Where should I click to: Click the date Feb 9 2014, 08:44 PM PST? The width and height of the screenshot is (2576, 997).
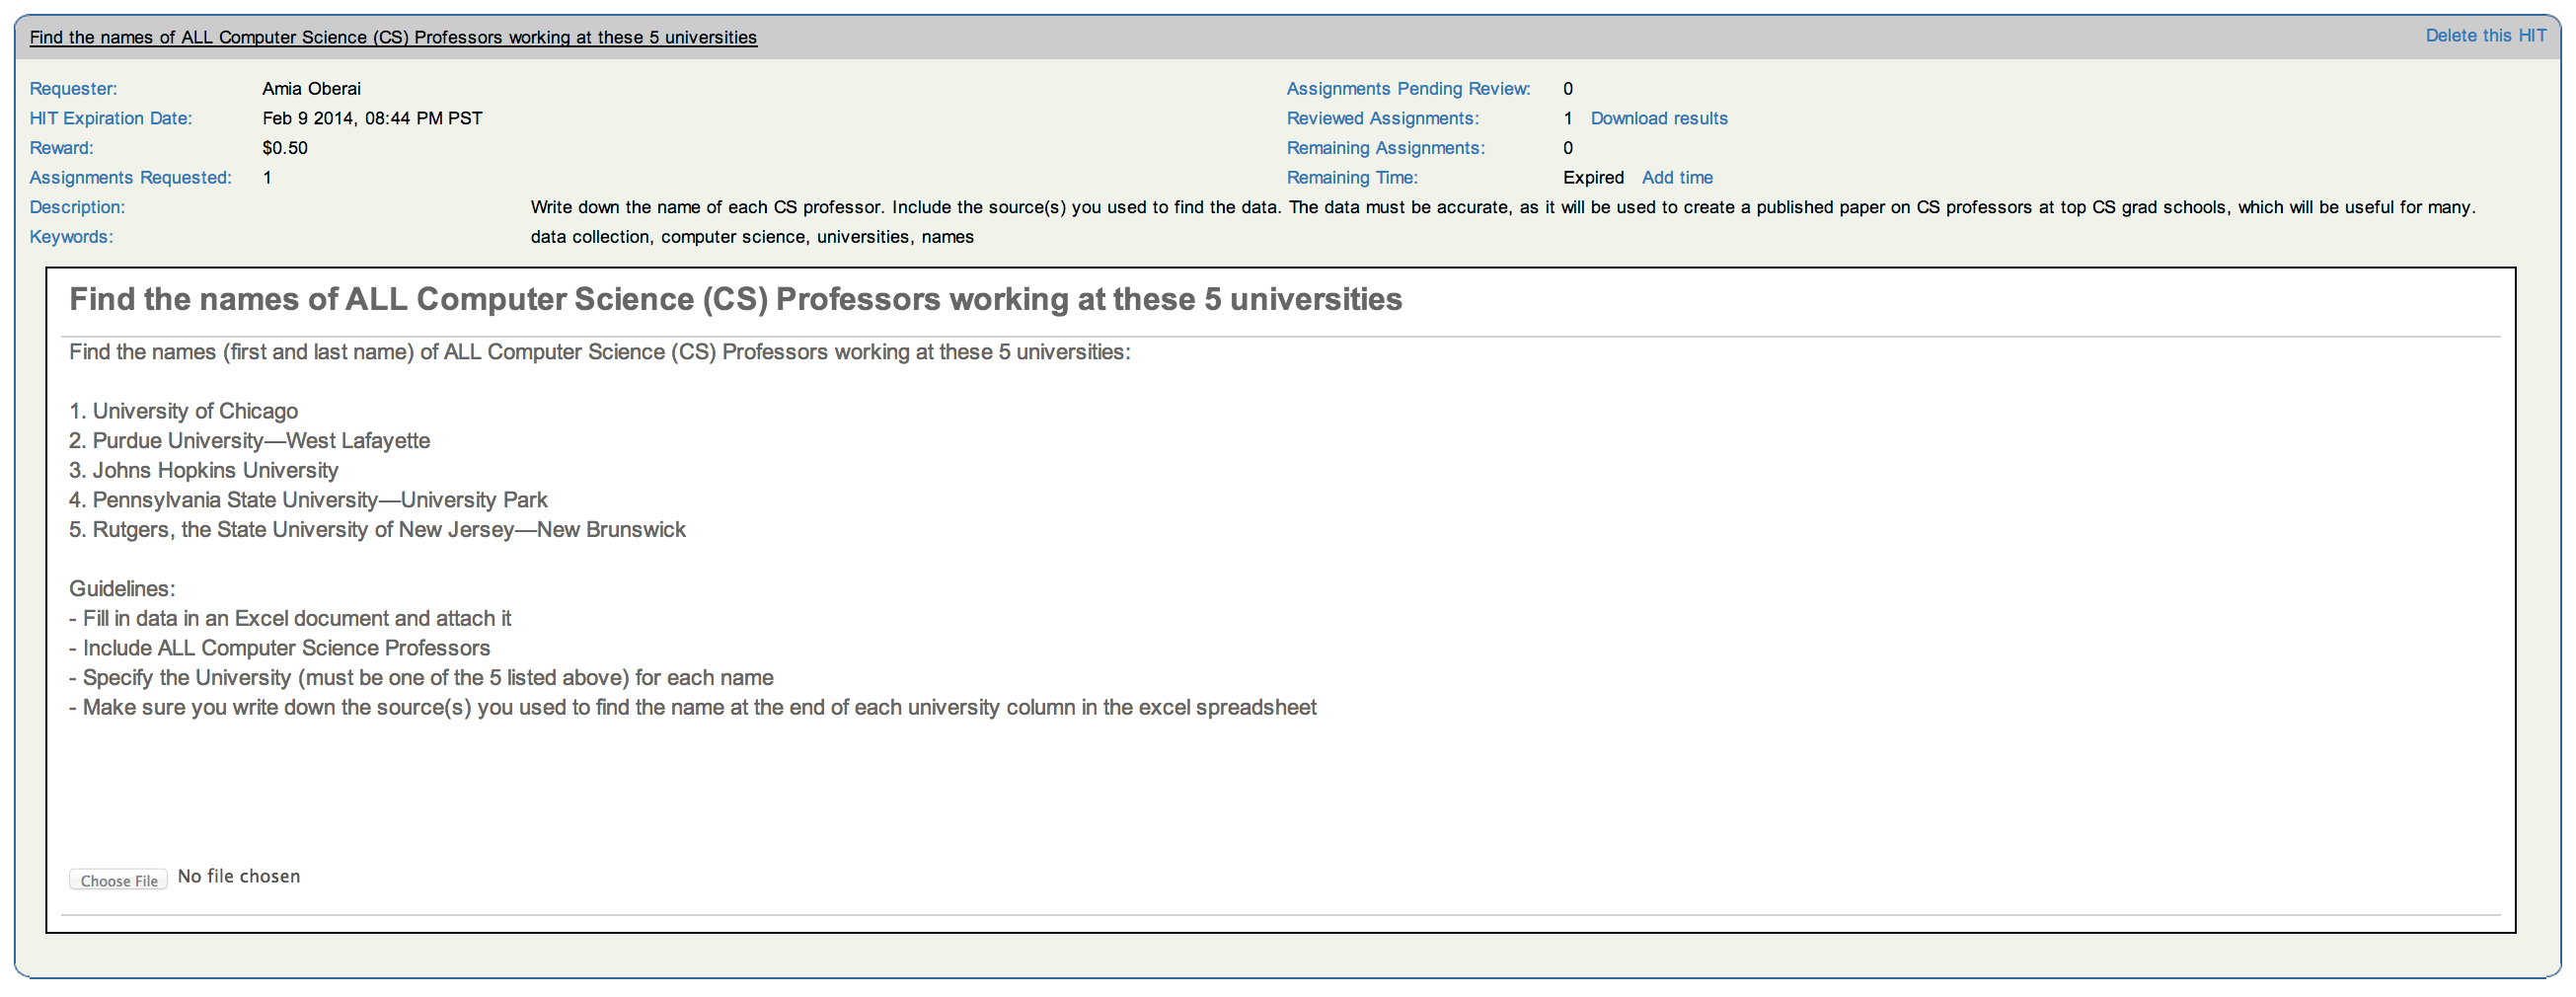click(x=372, y=118)
